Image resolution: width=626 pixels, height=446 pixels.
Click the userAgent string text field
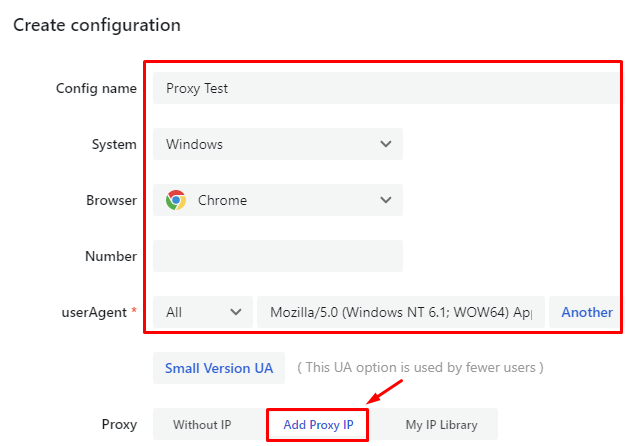pos(401,312)
